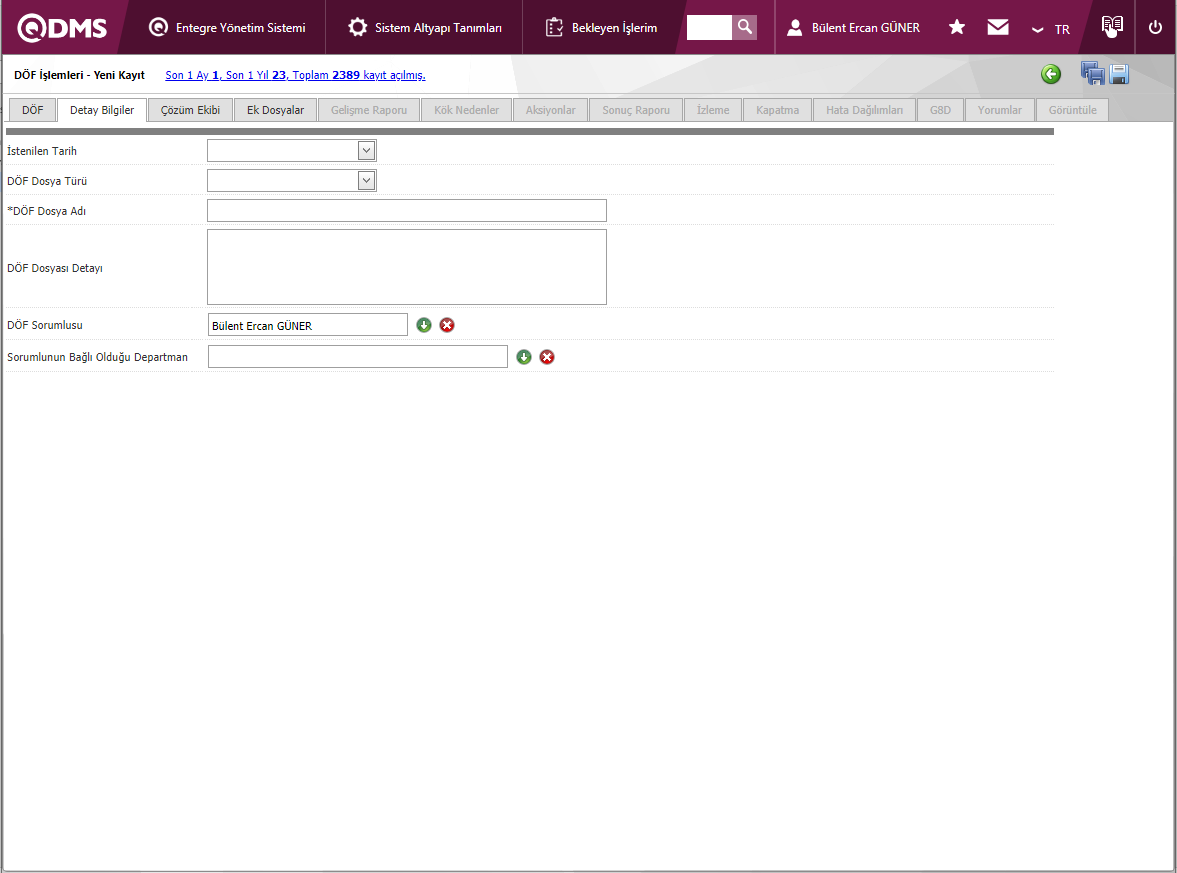Switch to the DÖF tab

click(32, 110)
